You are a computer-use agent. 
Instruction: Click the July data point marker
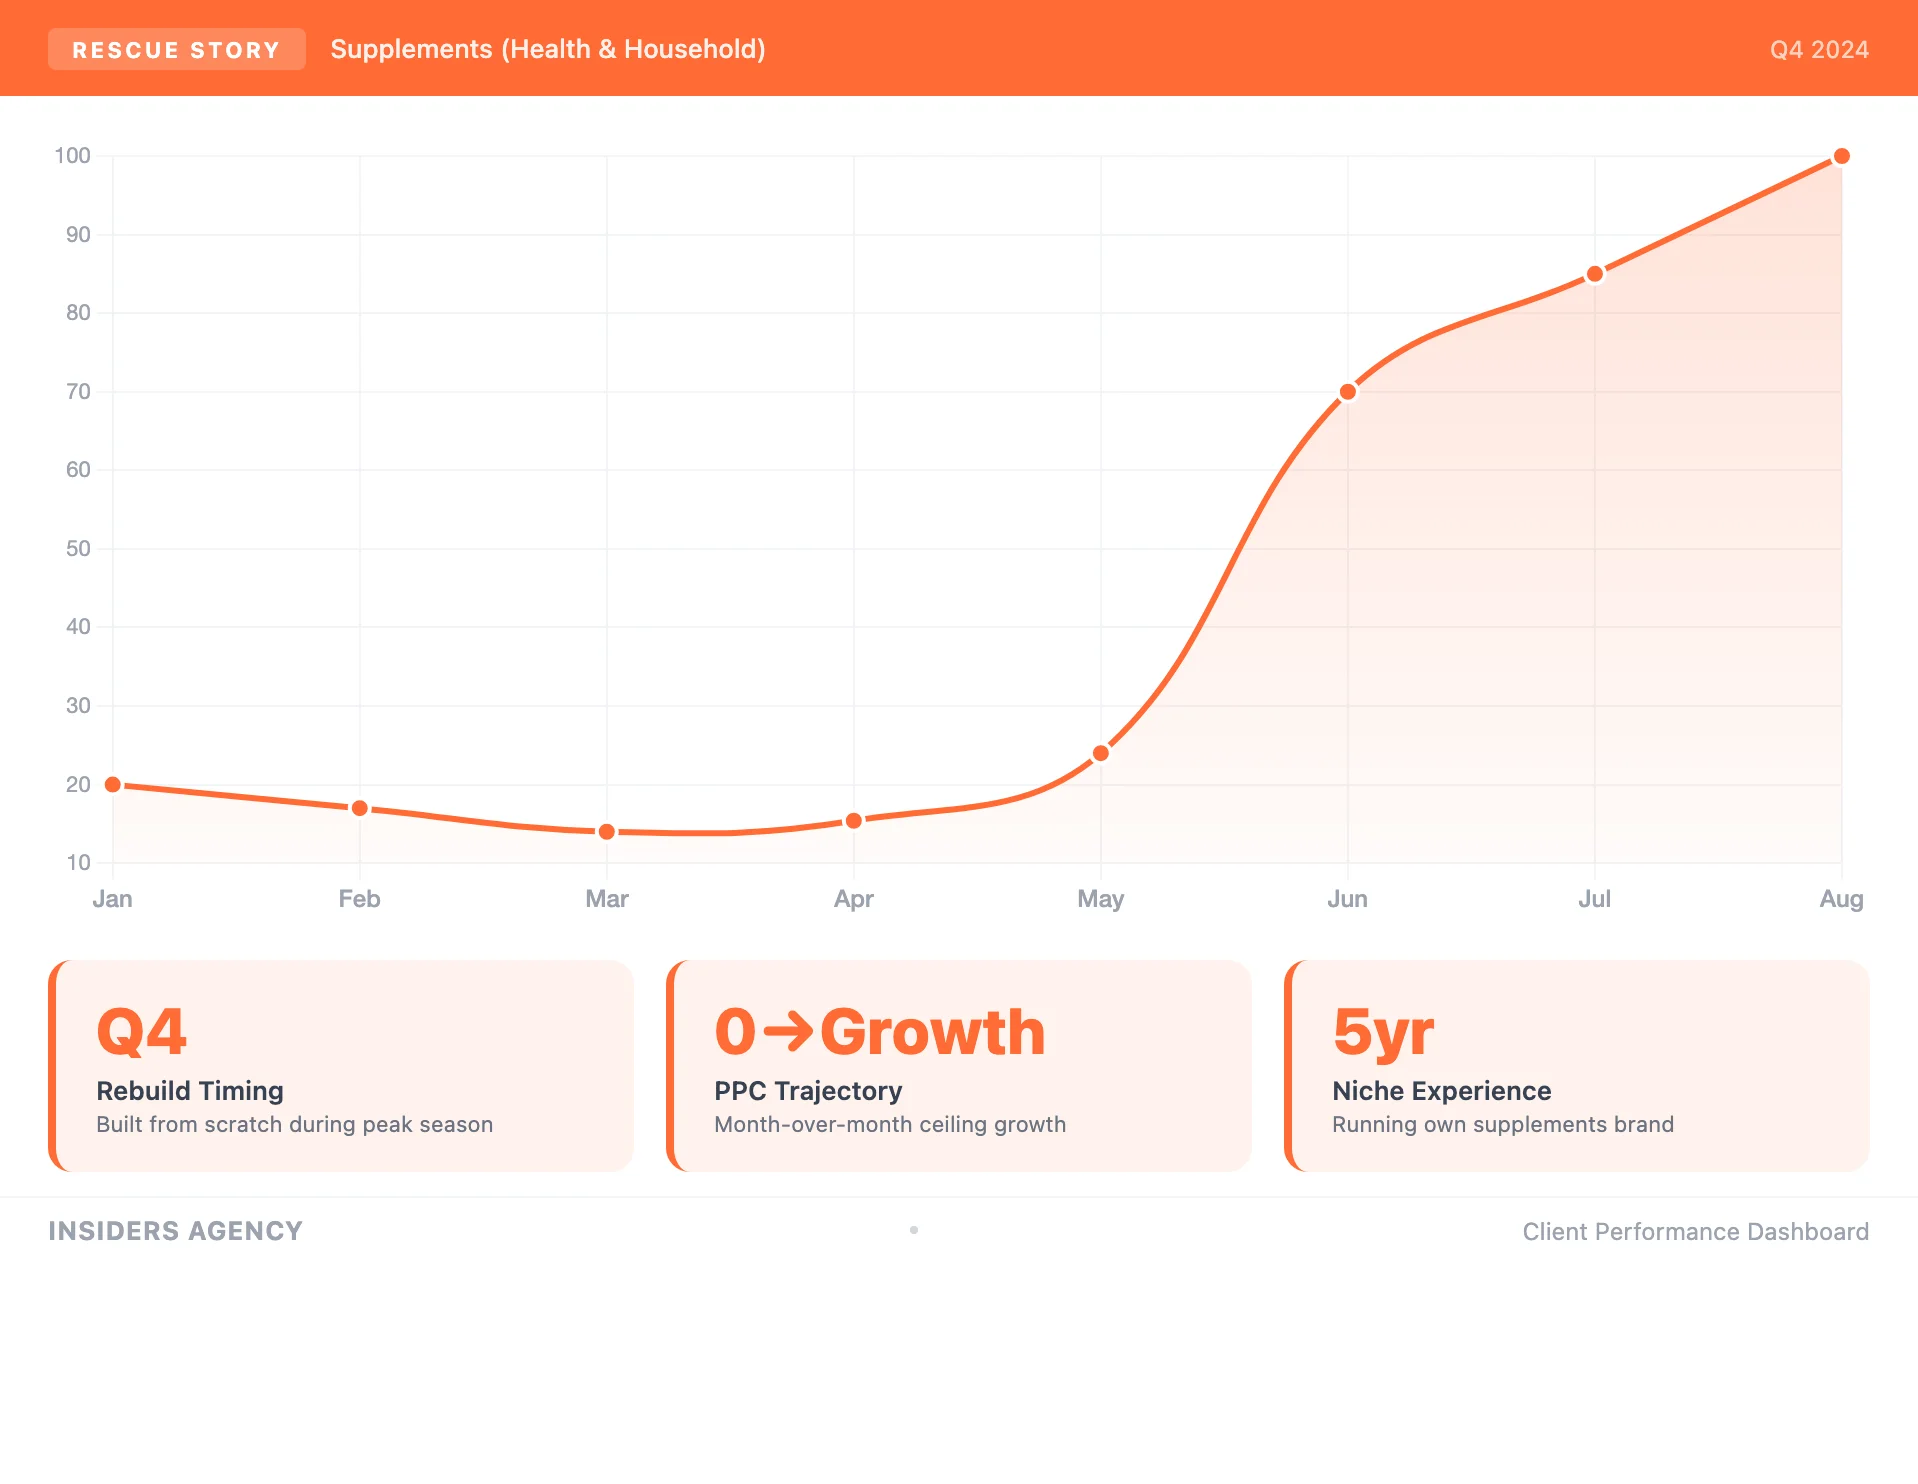tap(1595, 274)
